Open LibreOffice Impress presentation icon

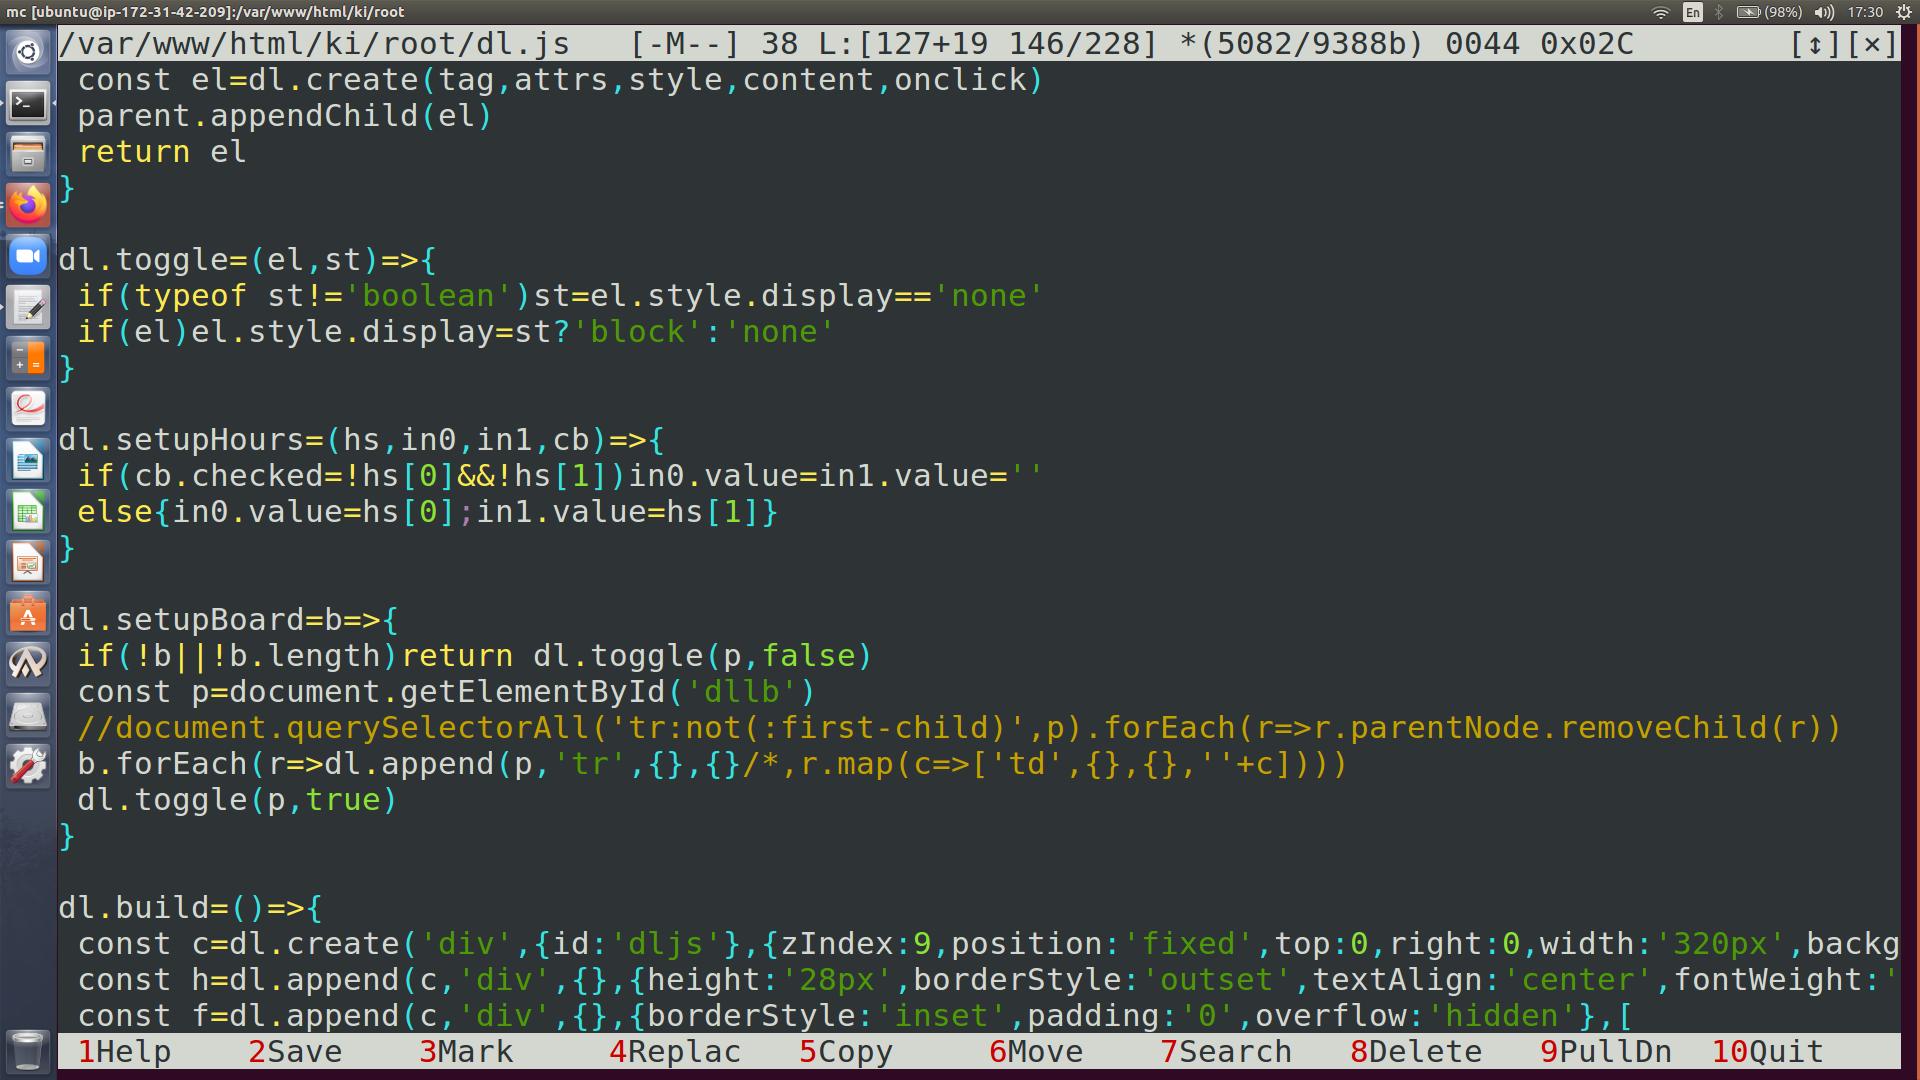coord(28,563)
